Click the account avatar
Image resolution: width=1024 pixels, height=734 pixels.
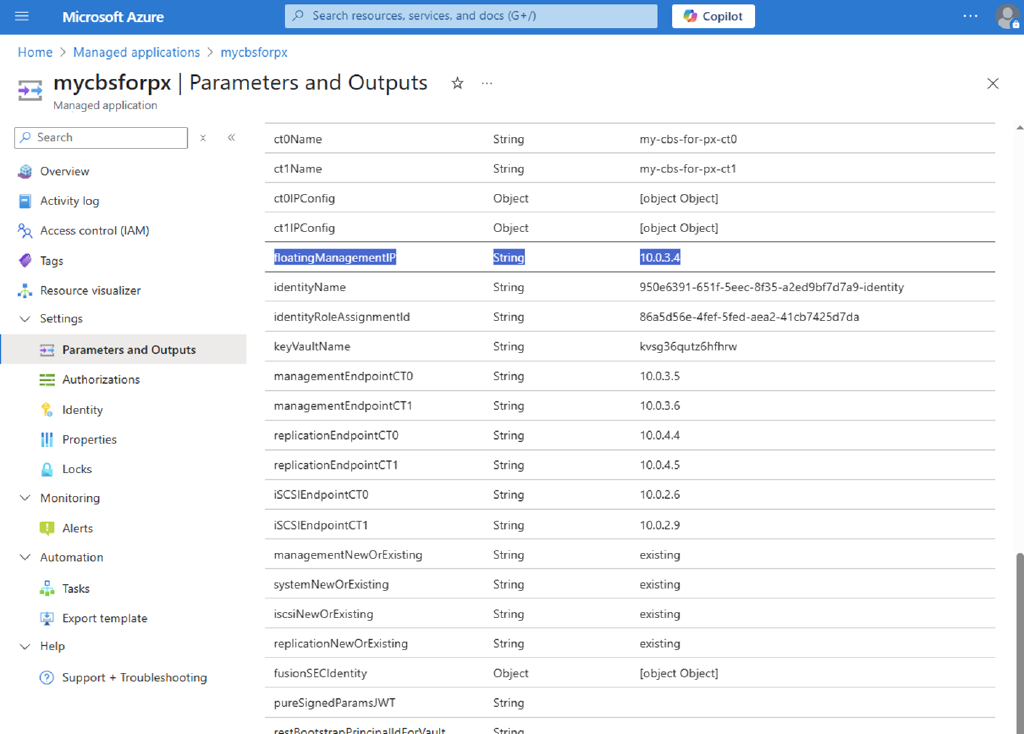(x=1008, y=16)
